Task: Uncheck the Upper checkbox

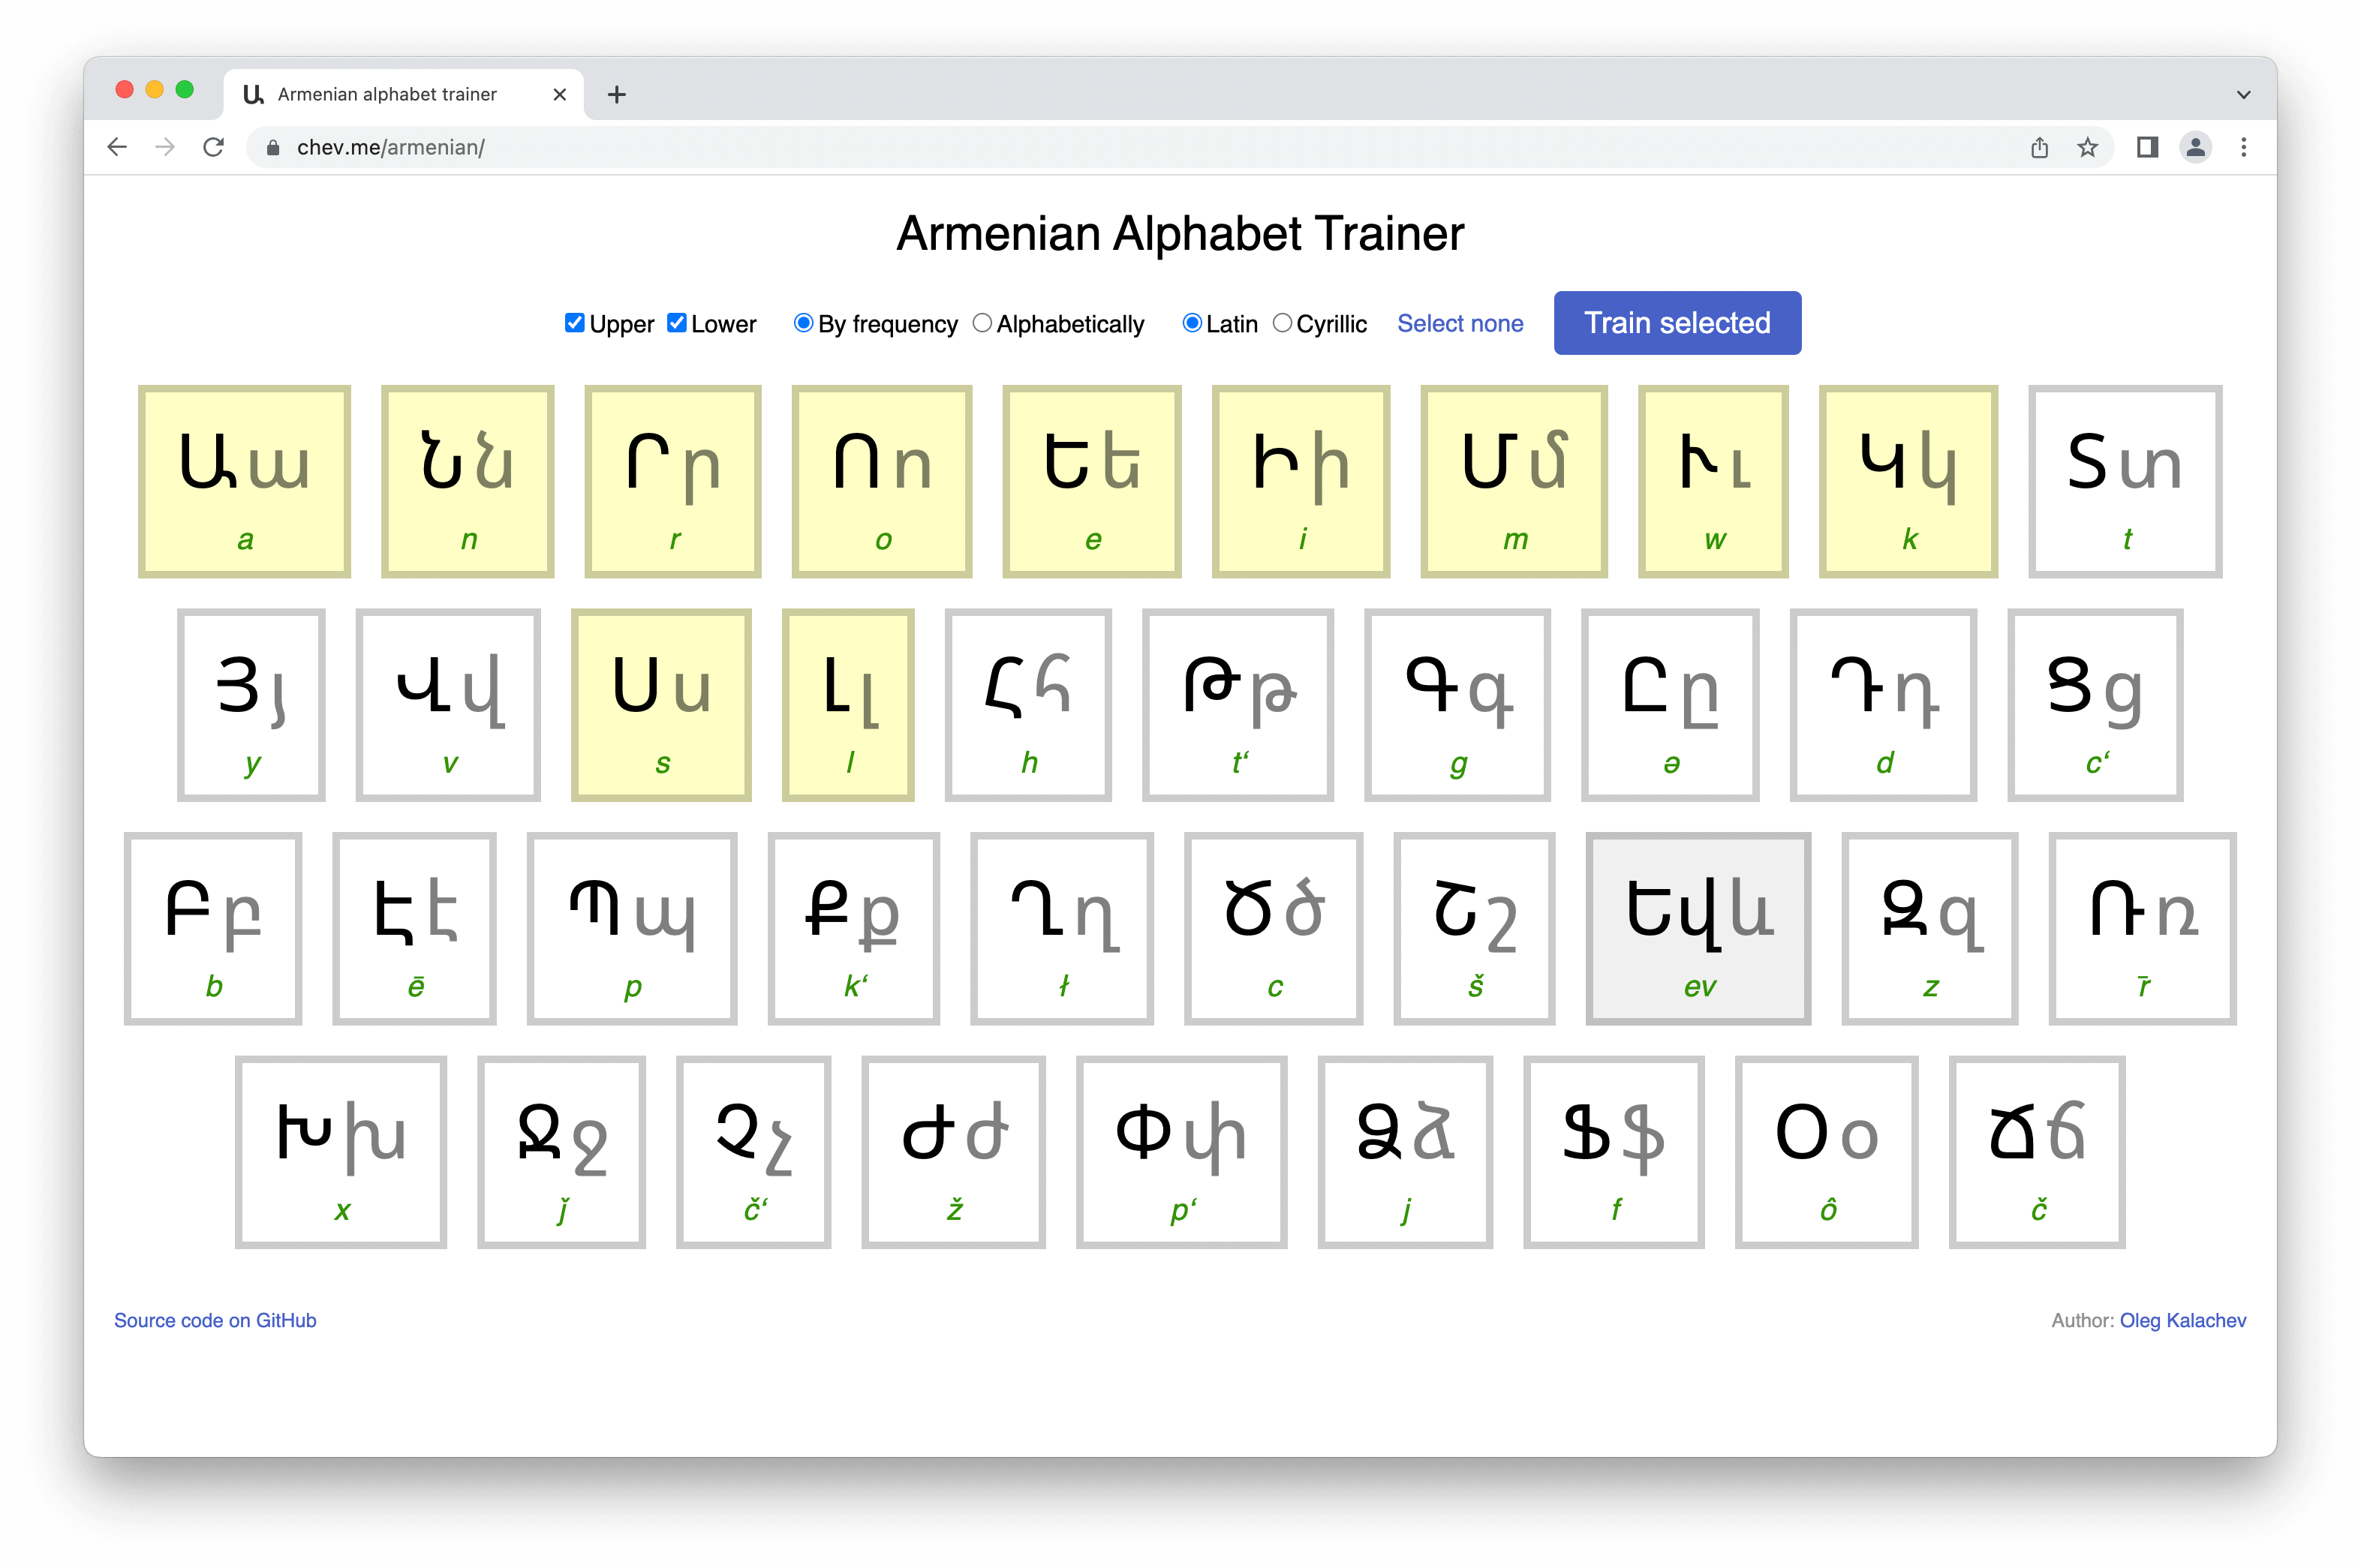Action: tap(574, 323)
